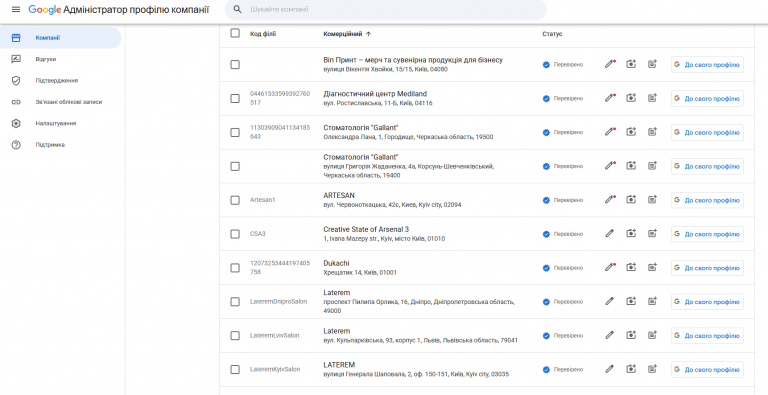Create post for ARTESAN
The height and width of the screenshot is (395, 768).
652,200
